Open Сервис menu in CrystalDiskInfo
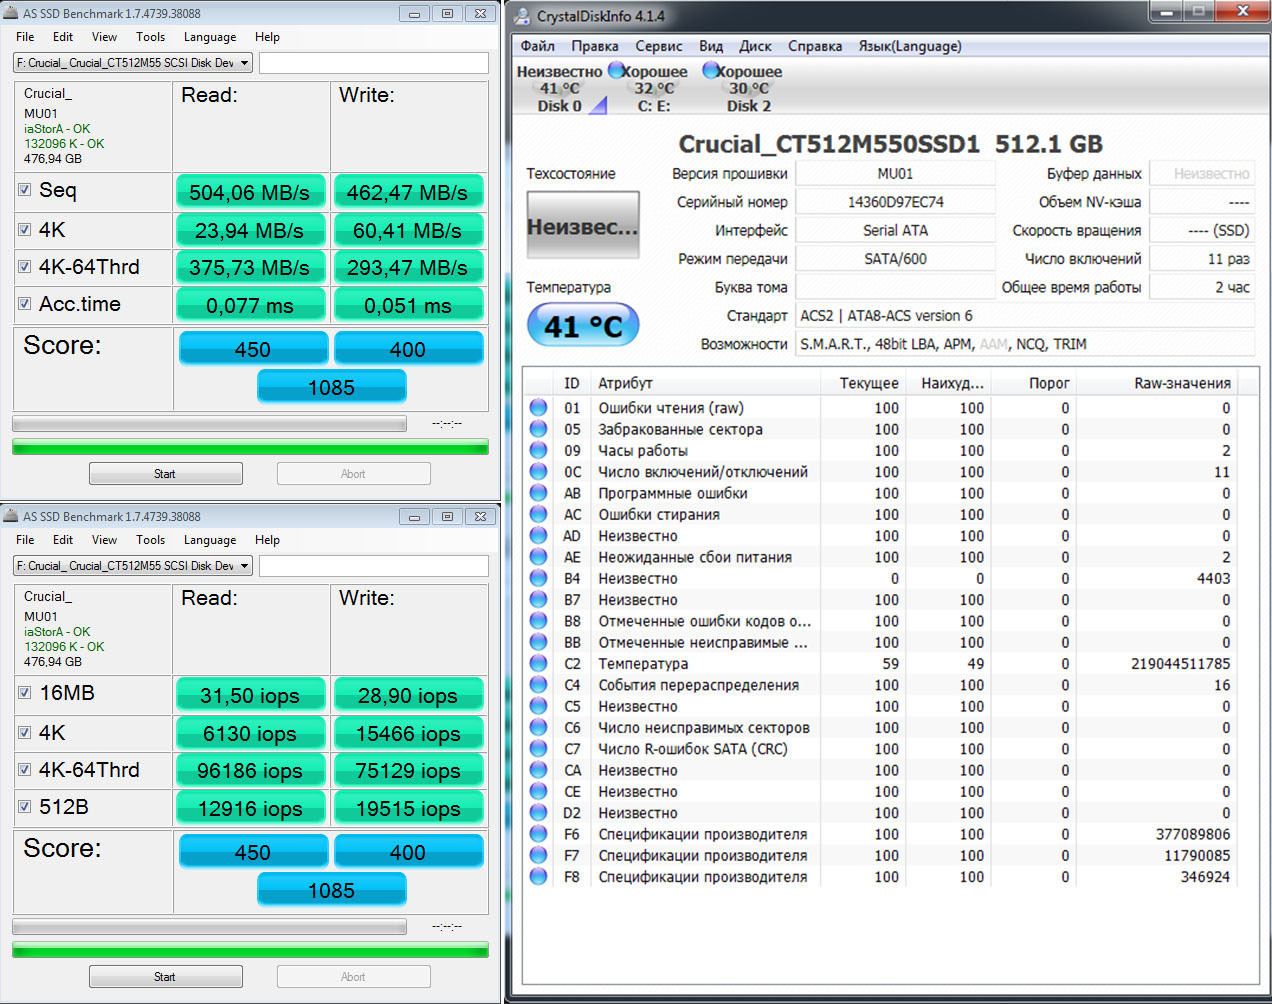This screenshot has width=1272, height=1004. tap(659, 46)
